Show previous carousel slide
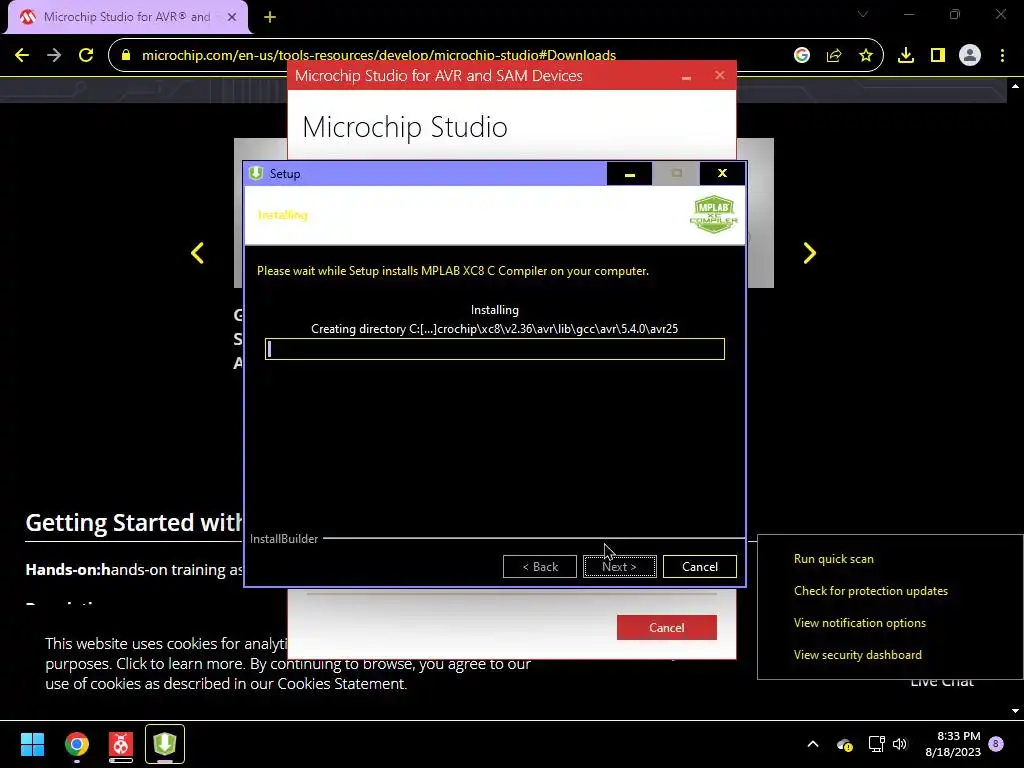This screenshot has height=768, width=1024. pyautogui.click(x=197, y=253)
